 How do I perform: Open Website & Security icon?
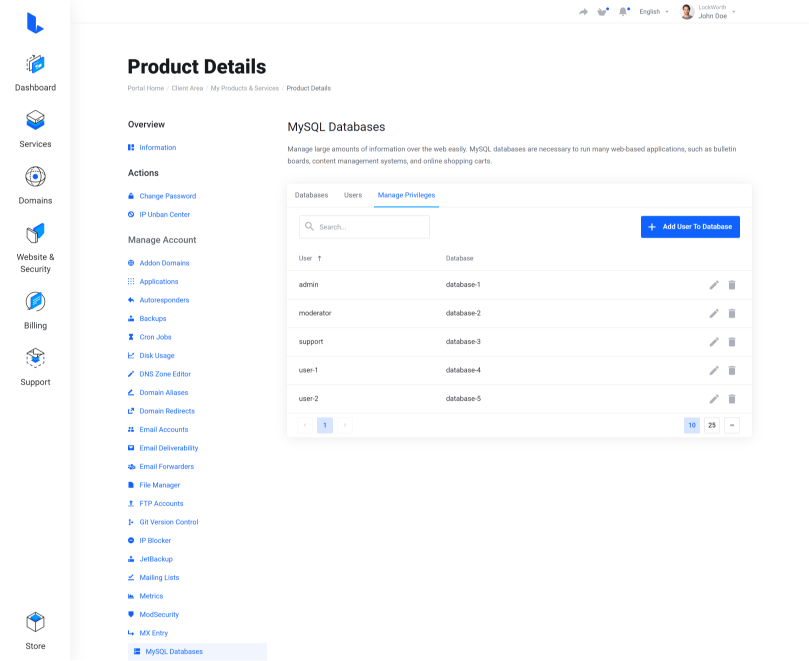coord(35,233)
